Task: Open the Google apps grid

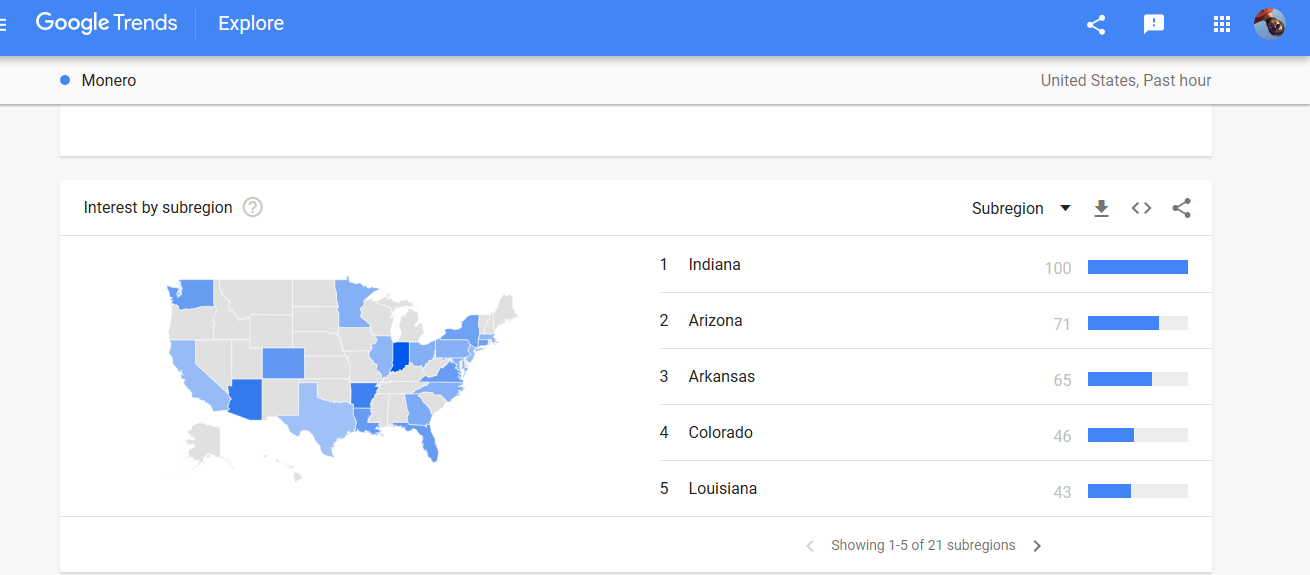Action: tap(1221, 25)
